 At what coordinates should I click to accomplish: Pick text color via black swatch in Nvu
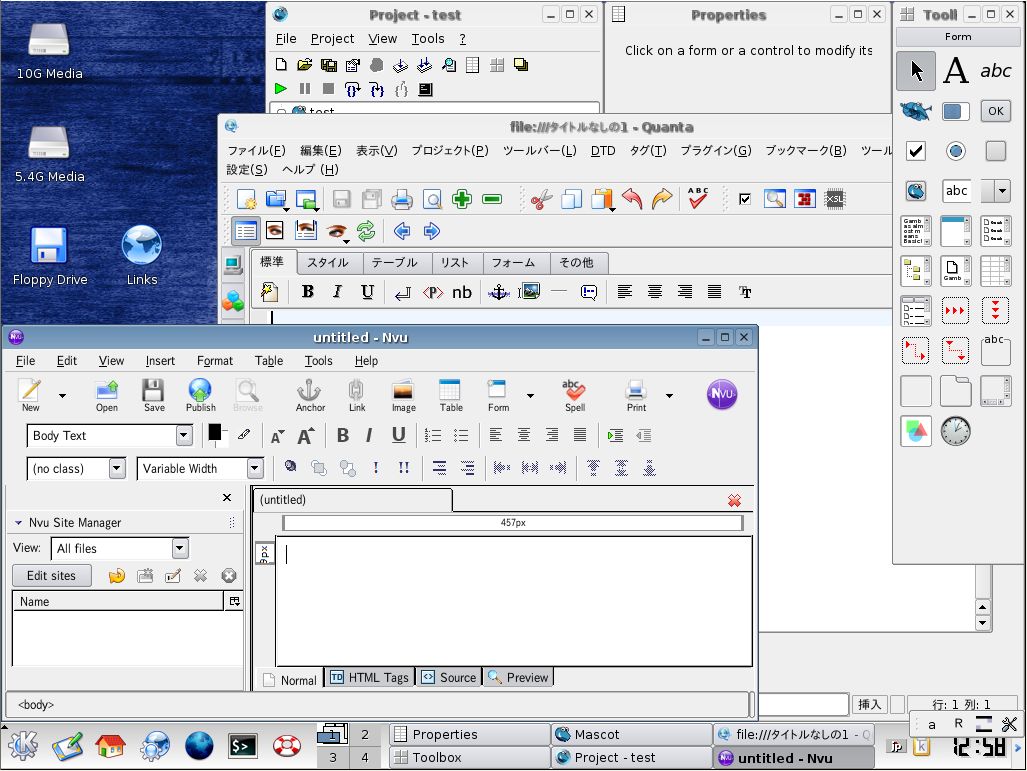pos(215,432)
